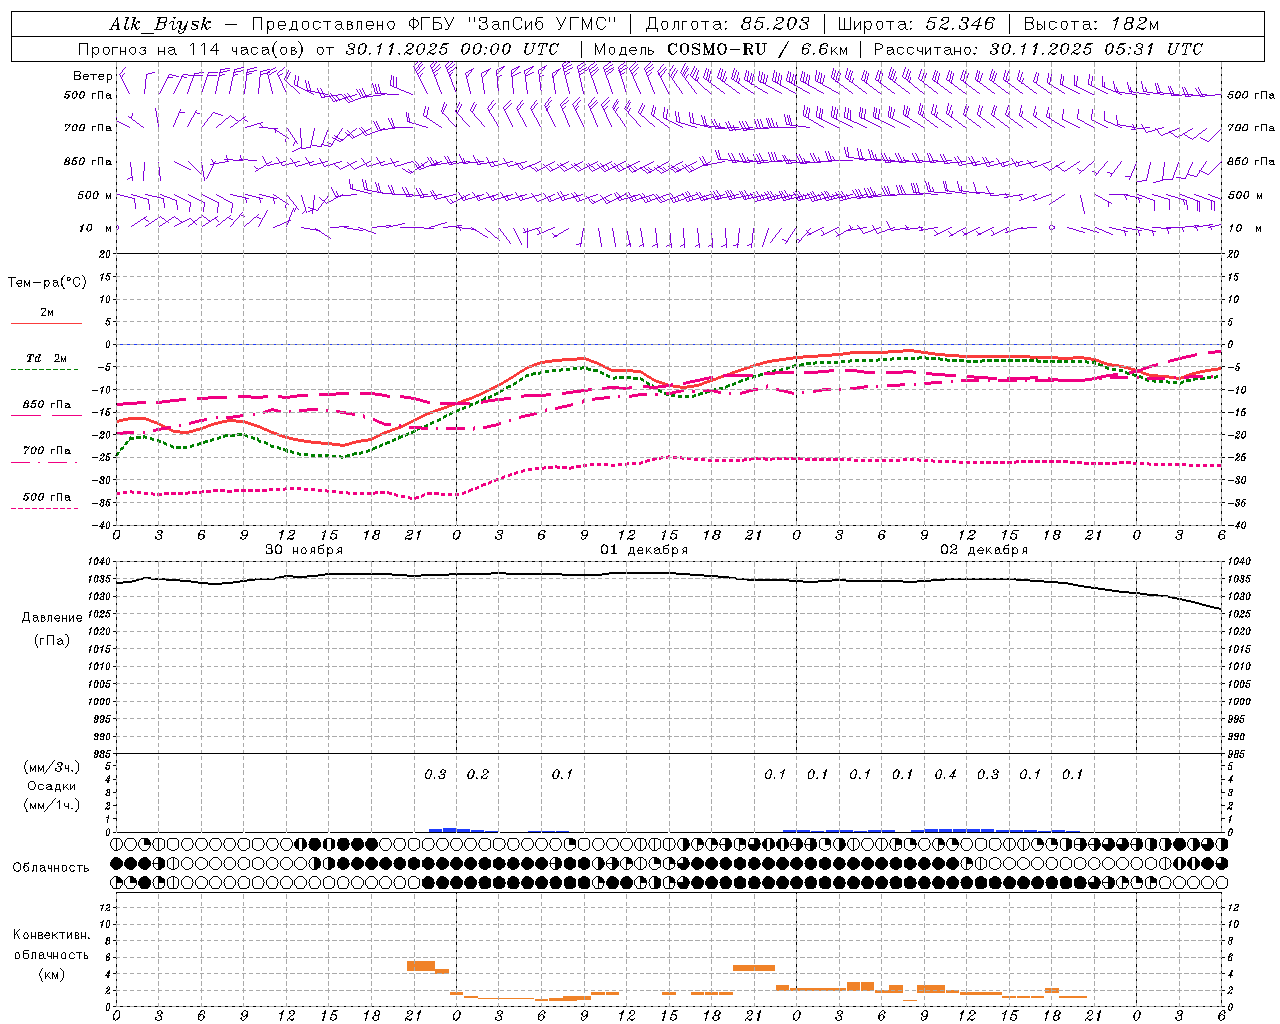Click the Облачность cloudiness label
This screenshot has height=1024, width=1280.
[51, 868]
